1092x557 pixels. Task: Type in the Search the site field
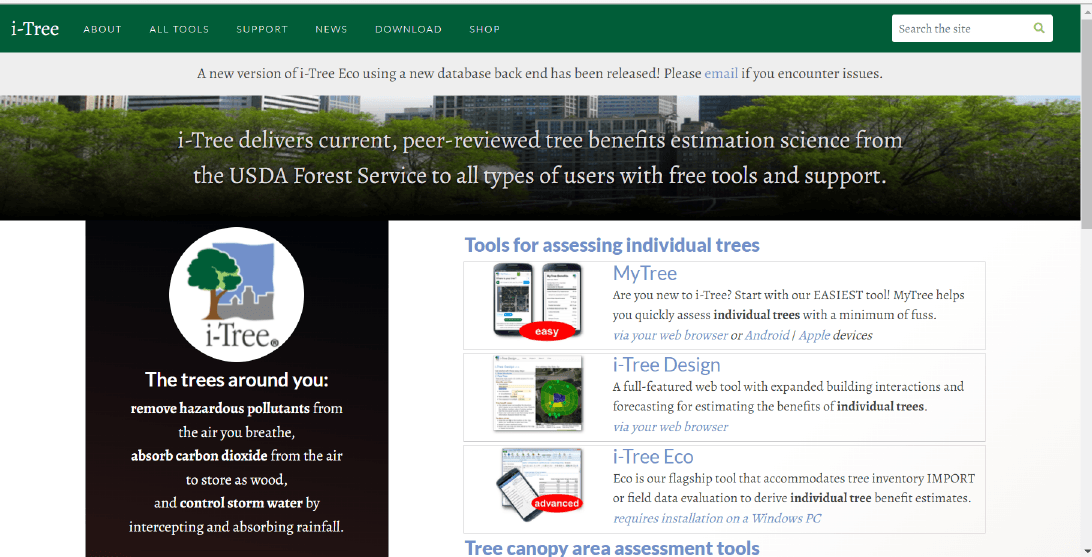click(960, 28)
